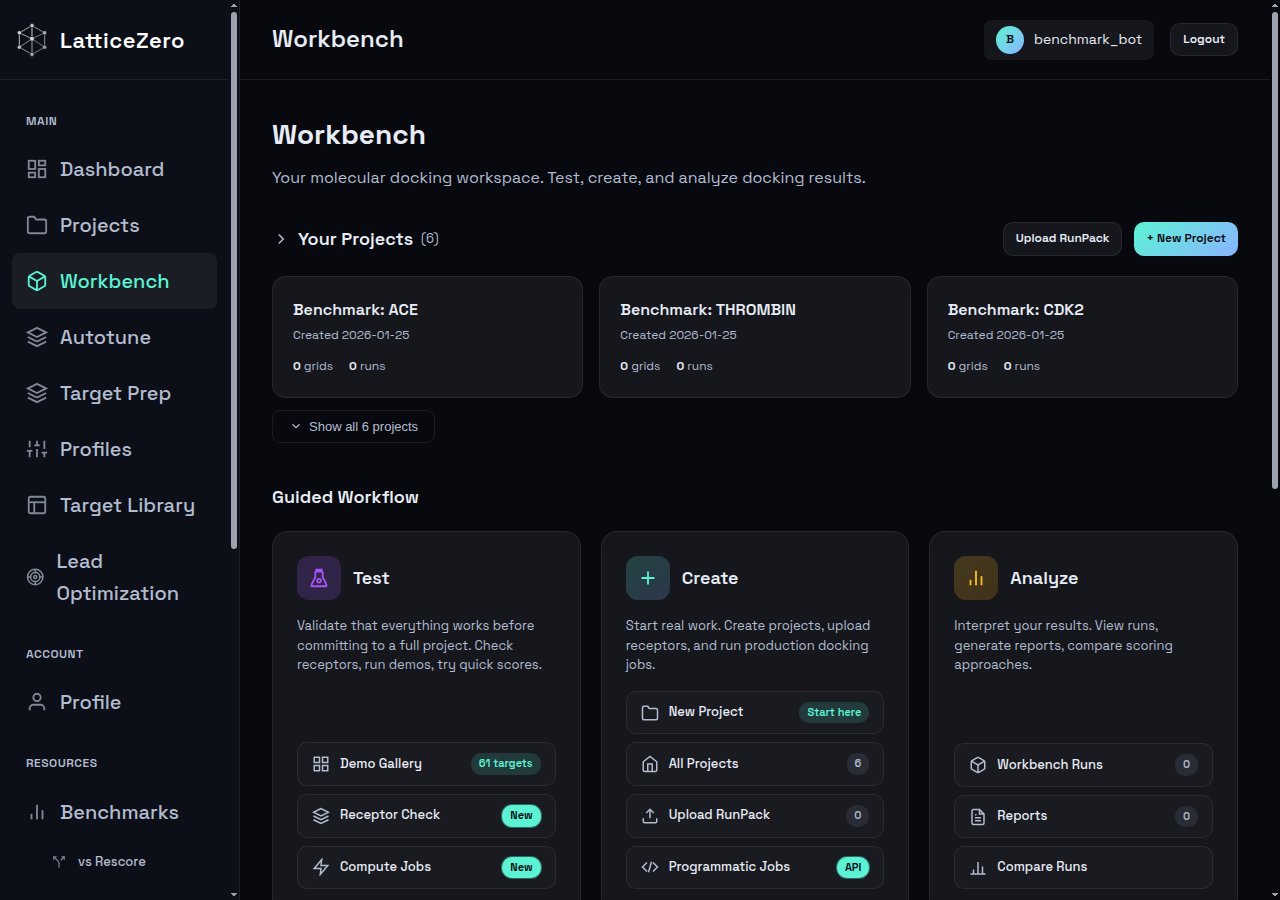This screenshot has height=900, width=1280.
Task: Expand Show all 6 projects
Action: (353, 426)
